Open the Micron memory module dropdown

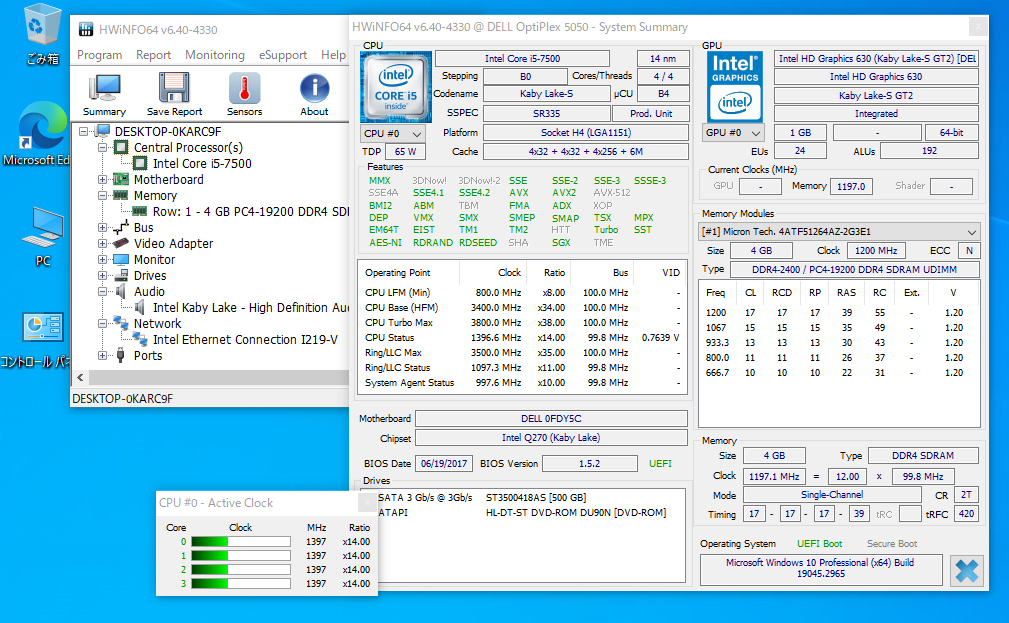click(840, 232)
